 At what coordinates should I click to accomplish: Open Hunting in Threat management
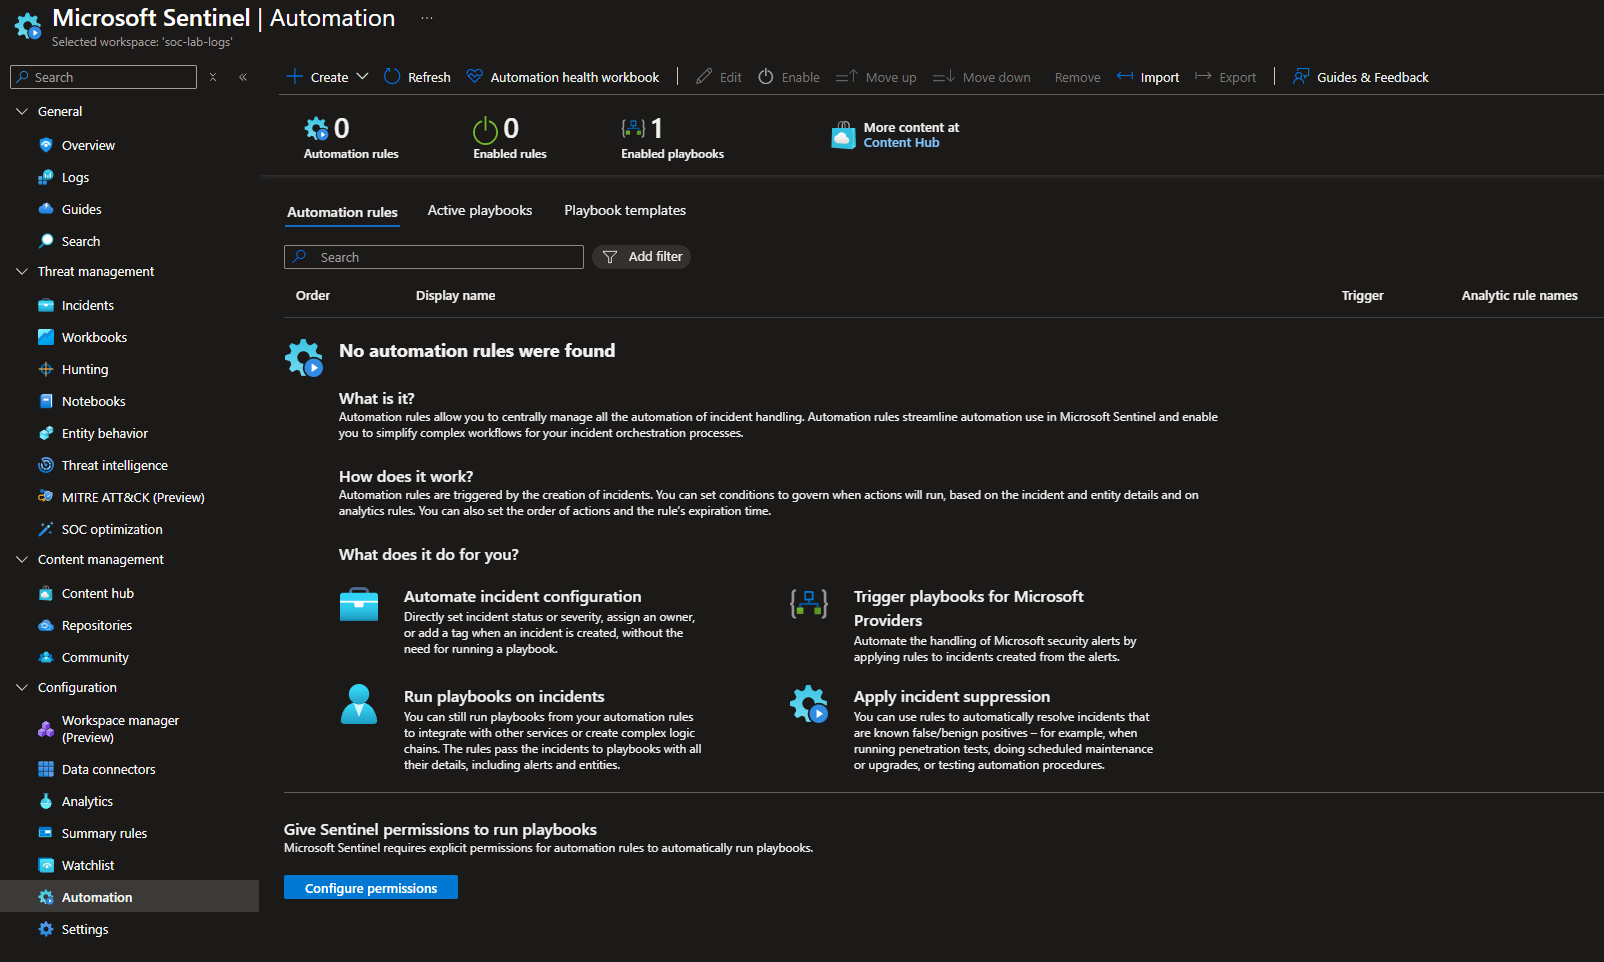84,369
